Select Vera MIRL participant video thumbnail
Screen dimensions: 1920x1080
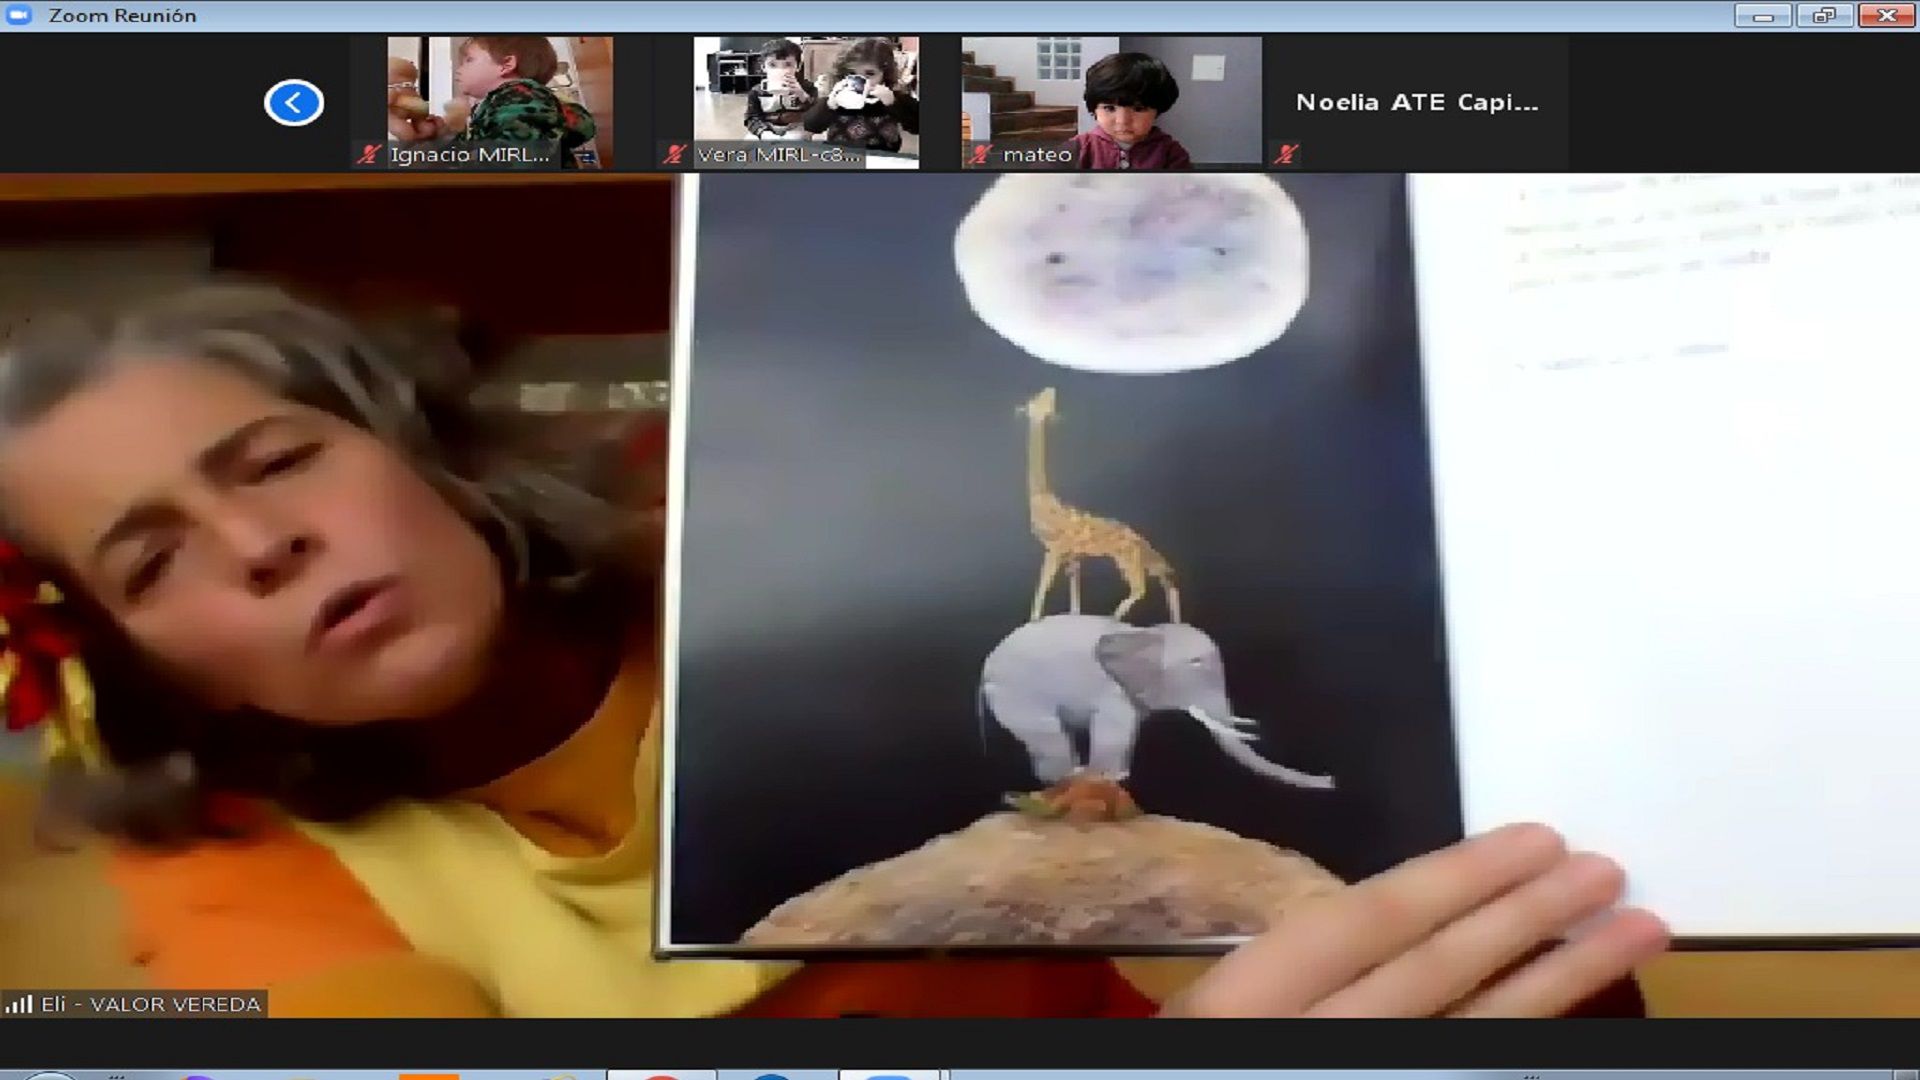(x=806, y=102)
